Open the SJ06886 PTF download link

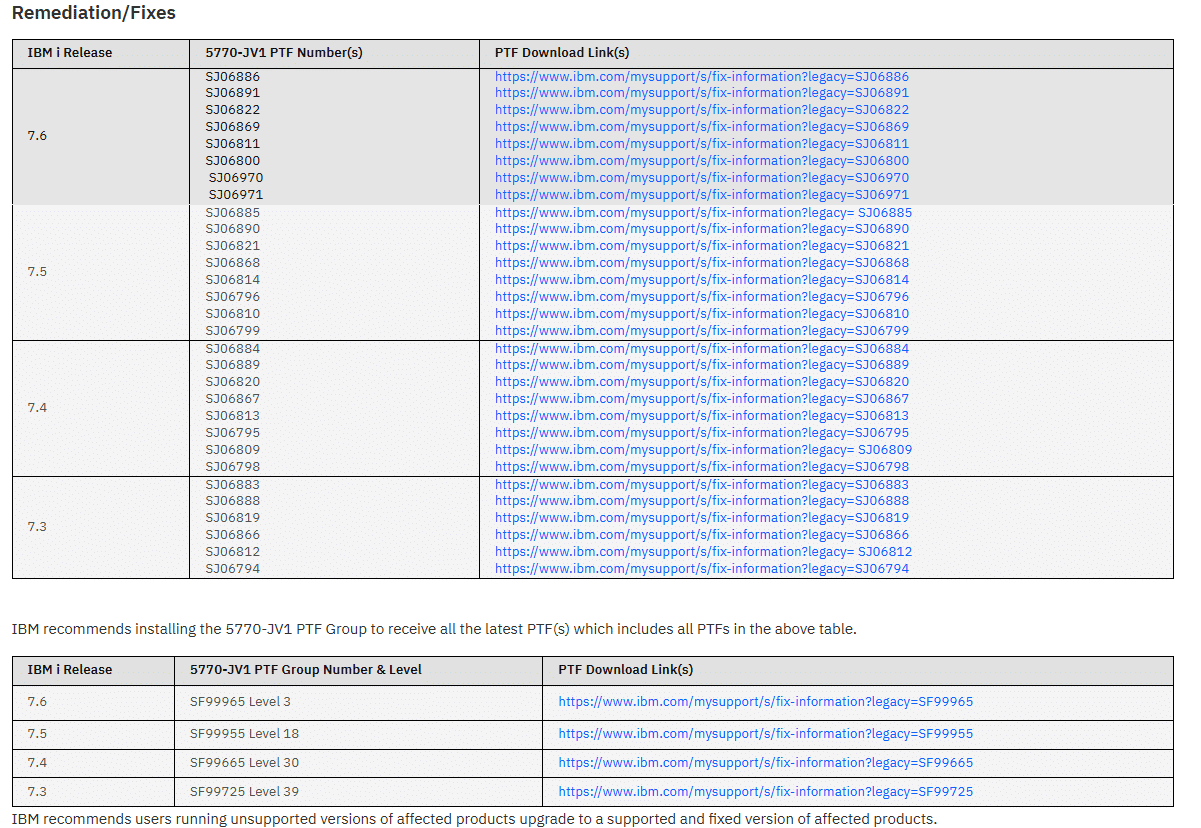click(701, 77)
